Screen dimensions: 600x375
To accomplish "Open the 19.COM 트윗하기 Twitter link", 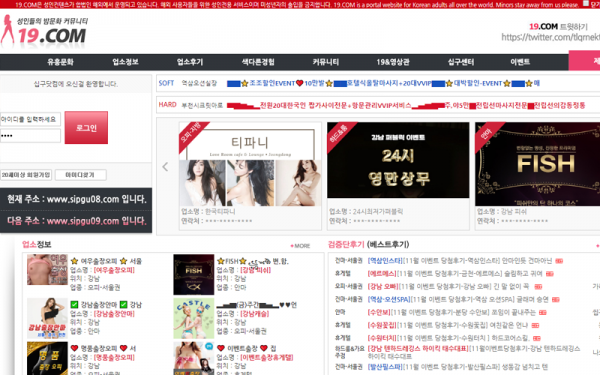I will coord(558,27).
